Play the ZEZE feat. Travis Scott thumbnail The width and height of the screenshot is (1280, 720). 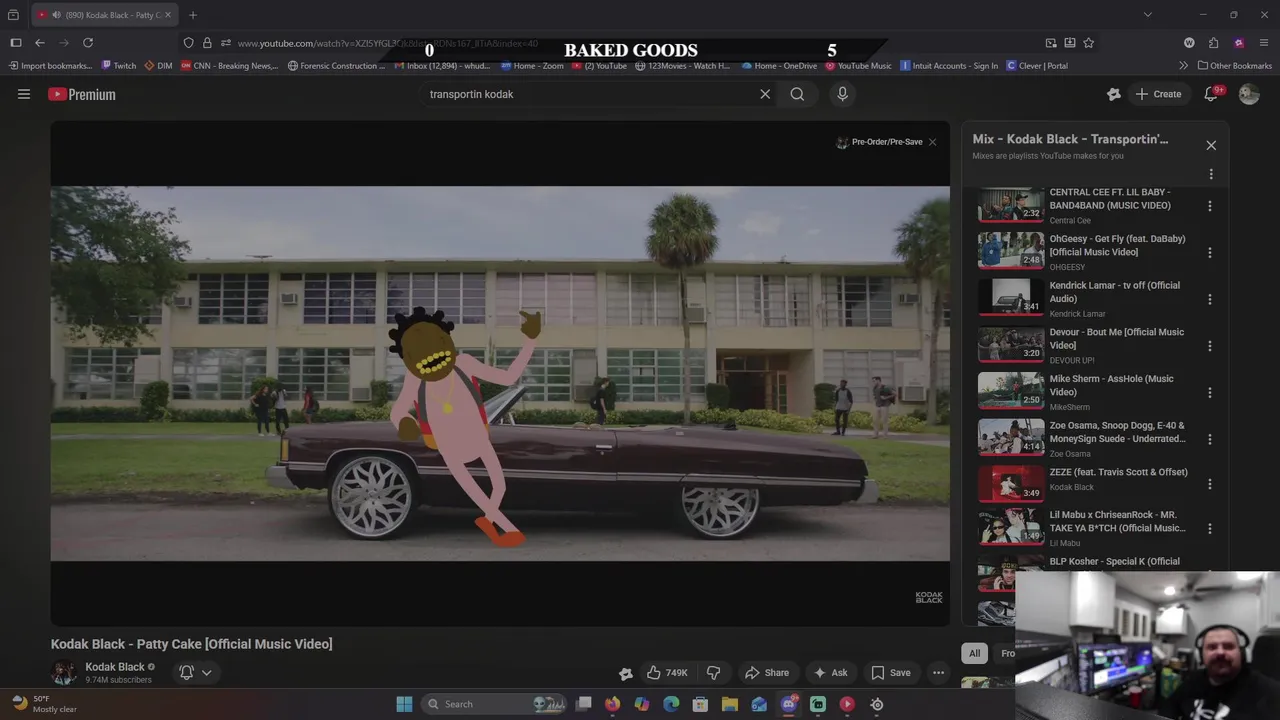click(1010, 484)
